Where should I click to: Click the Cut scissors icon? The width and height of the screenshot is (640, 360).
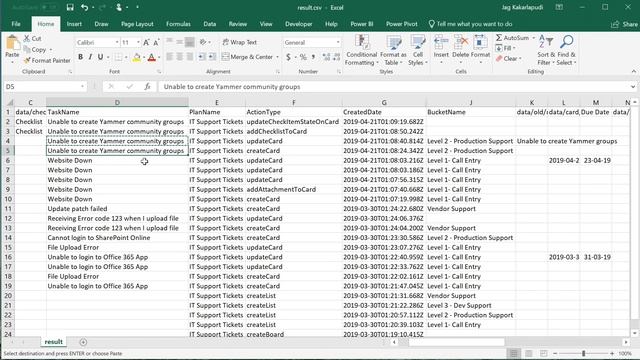[27, 38]
